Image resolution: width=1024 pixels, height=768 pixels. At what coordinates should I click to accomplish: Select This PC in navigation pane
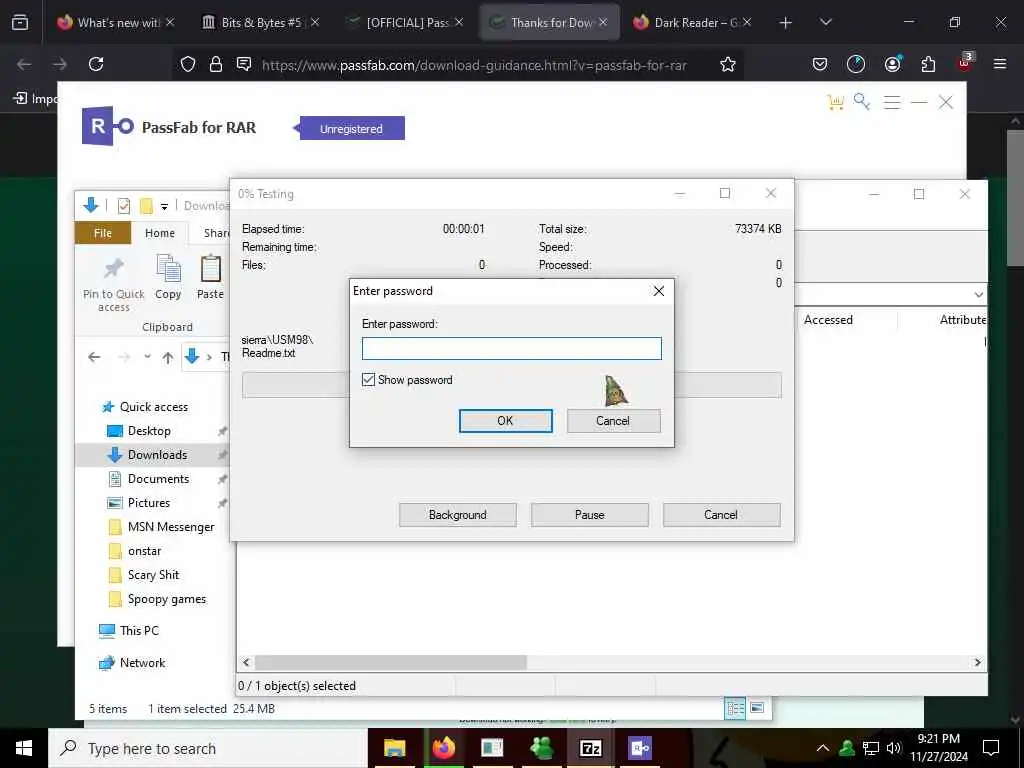[x=129, y=631]
